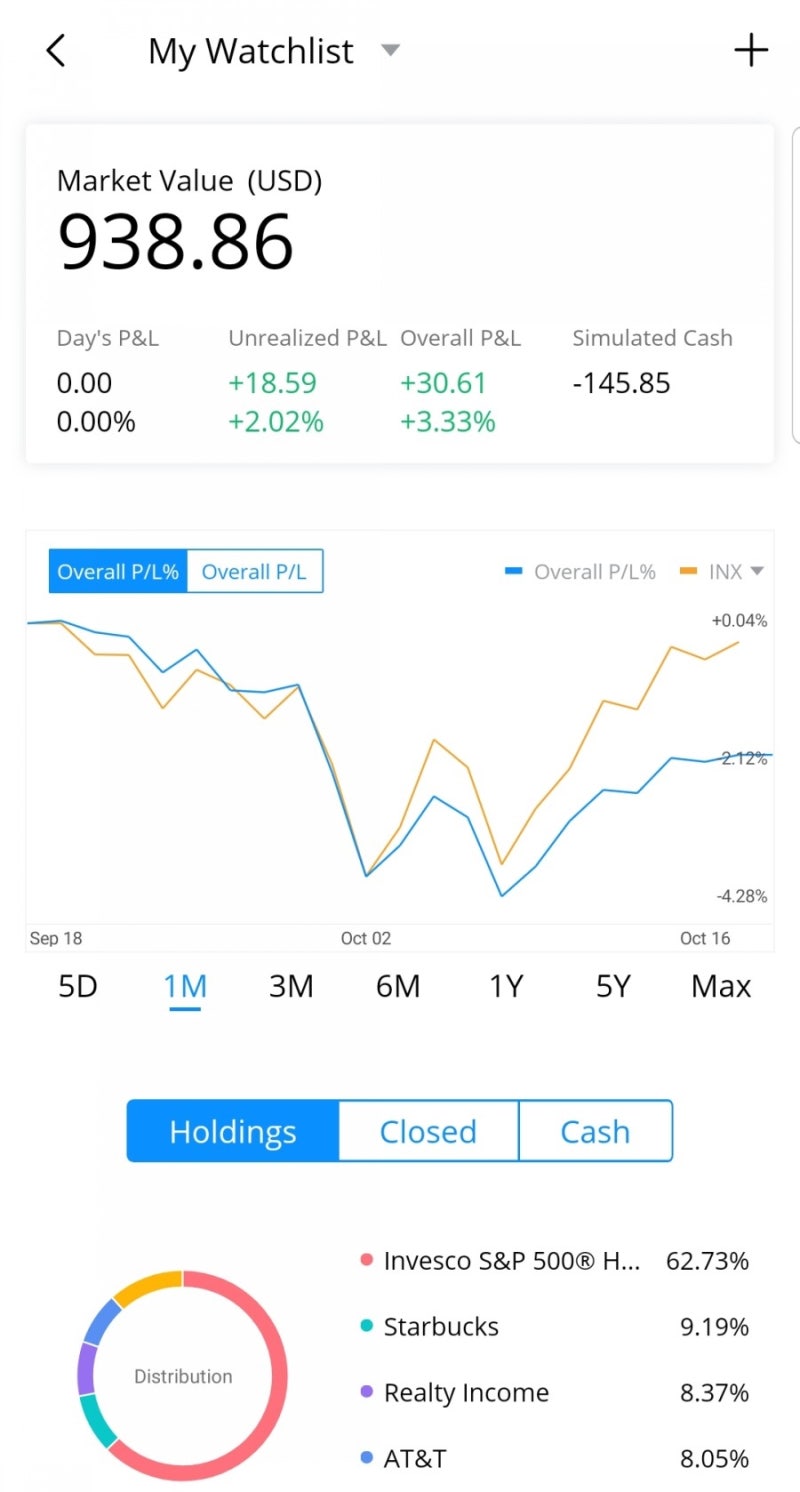Viewport: 800px width, 1492px height.
Task: Switch chart to Overall P/L
Action: pyautogui.click(x=254, y=571)
